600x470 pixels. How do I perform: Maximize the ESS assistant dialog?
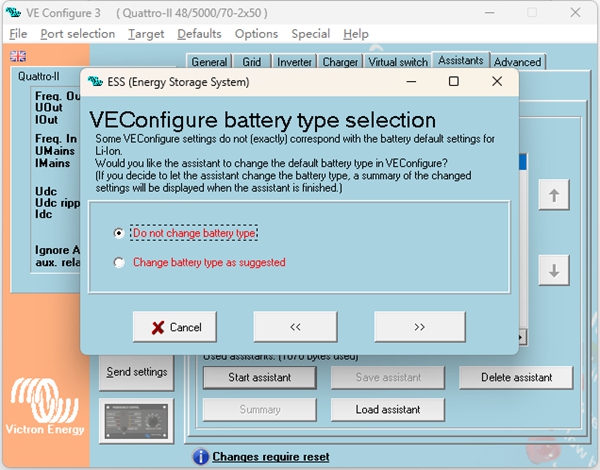(454, 81)
